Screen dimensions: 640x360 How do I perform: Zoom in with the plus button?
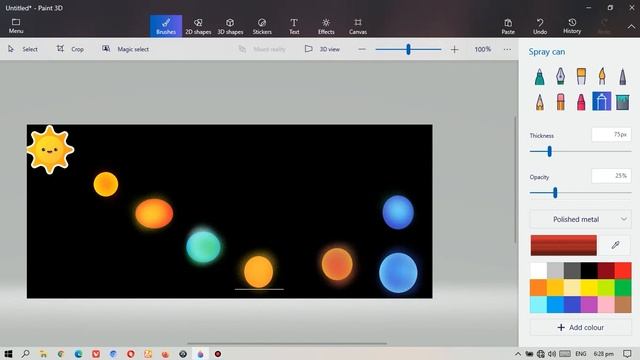pos(454,49)
